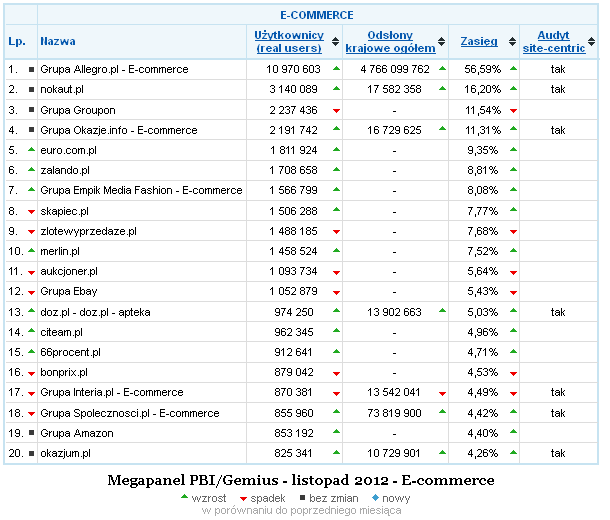Image resolution: width=610 pixels, height=520 pixels.
Task: Click the Lp. column header
Action: tap(17, 42)
